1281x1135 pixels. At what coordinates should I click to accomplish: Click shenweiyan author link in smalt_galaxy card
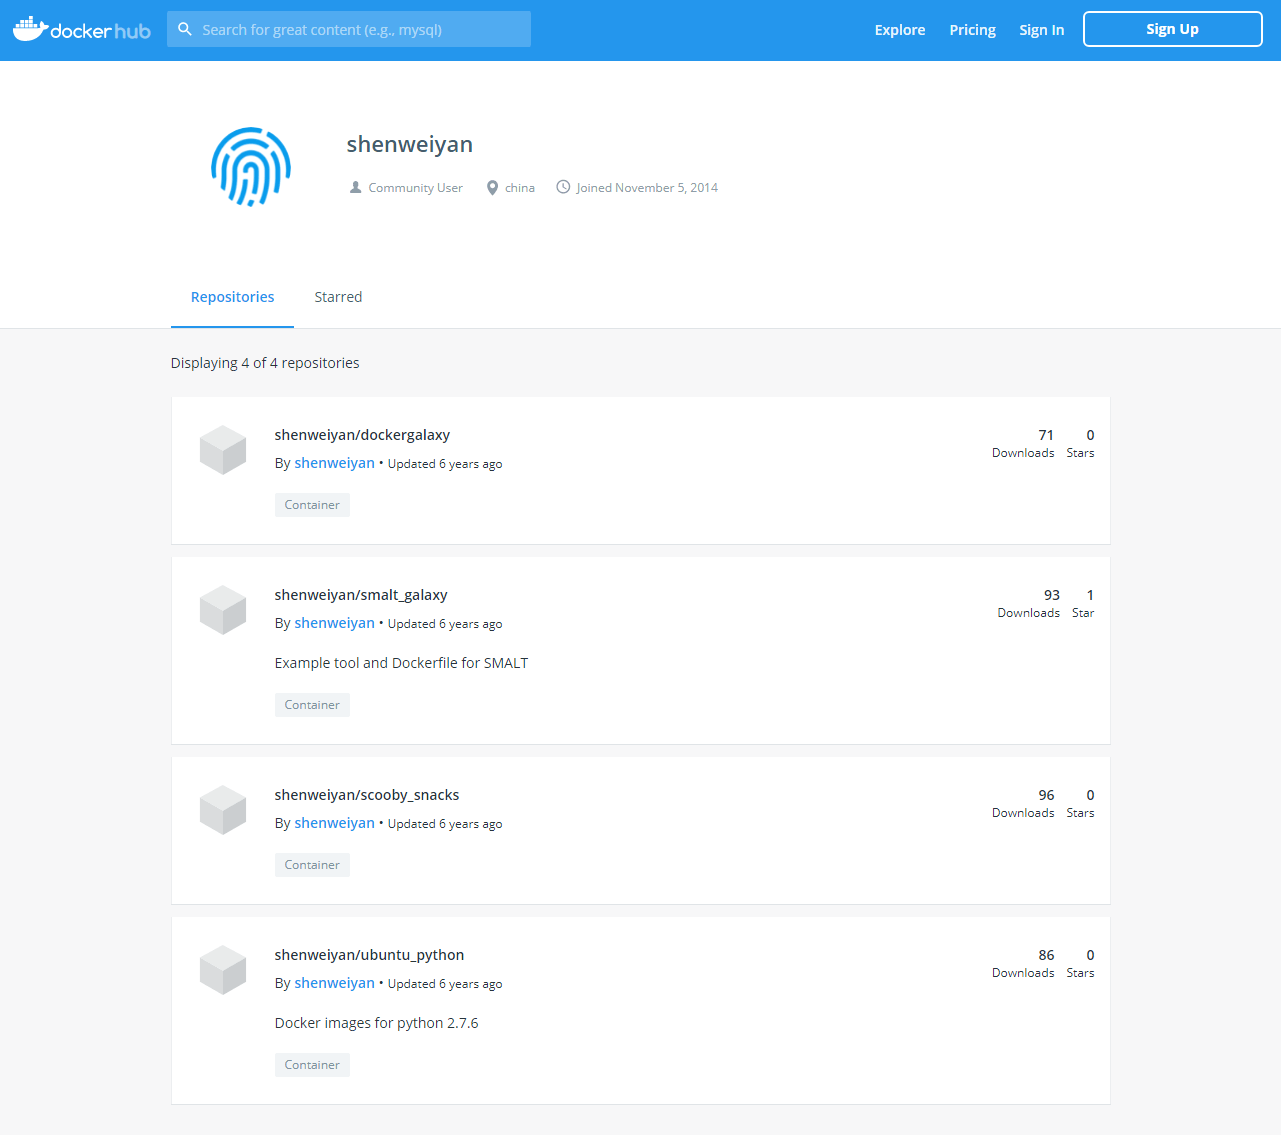click(334, 623)
